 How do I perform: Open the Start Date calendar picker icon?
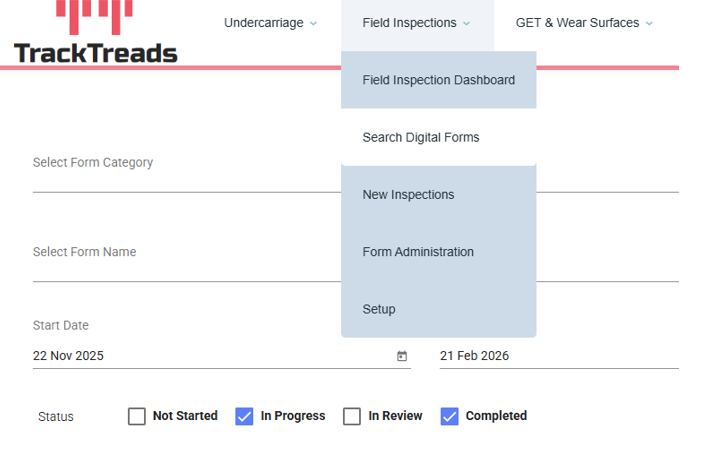402,356
